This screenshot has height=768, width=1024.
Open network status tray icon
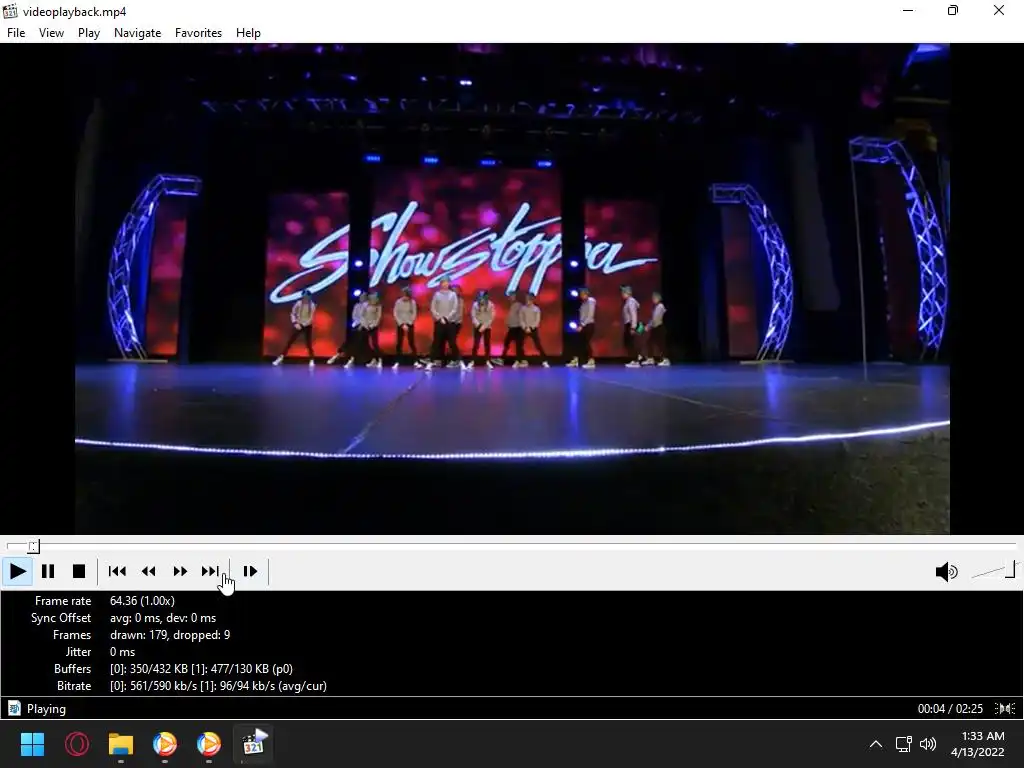tap(904, 744)
